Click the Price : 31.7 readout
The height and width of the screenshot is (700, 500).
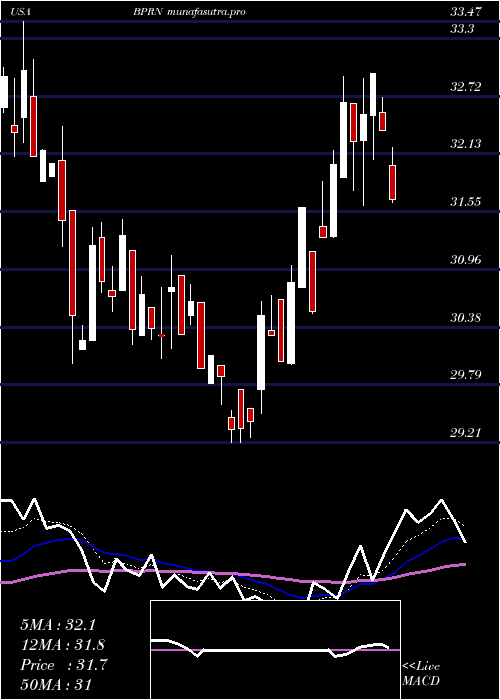pyautogui.click(x=63, y=665)
